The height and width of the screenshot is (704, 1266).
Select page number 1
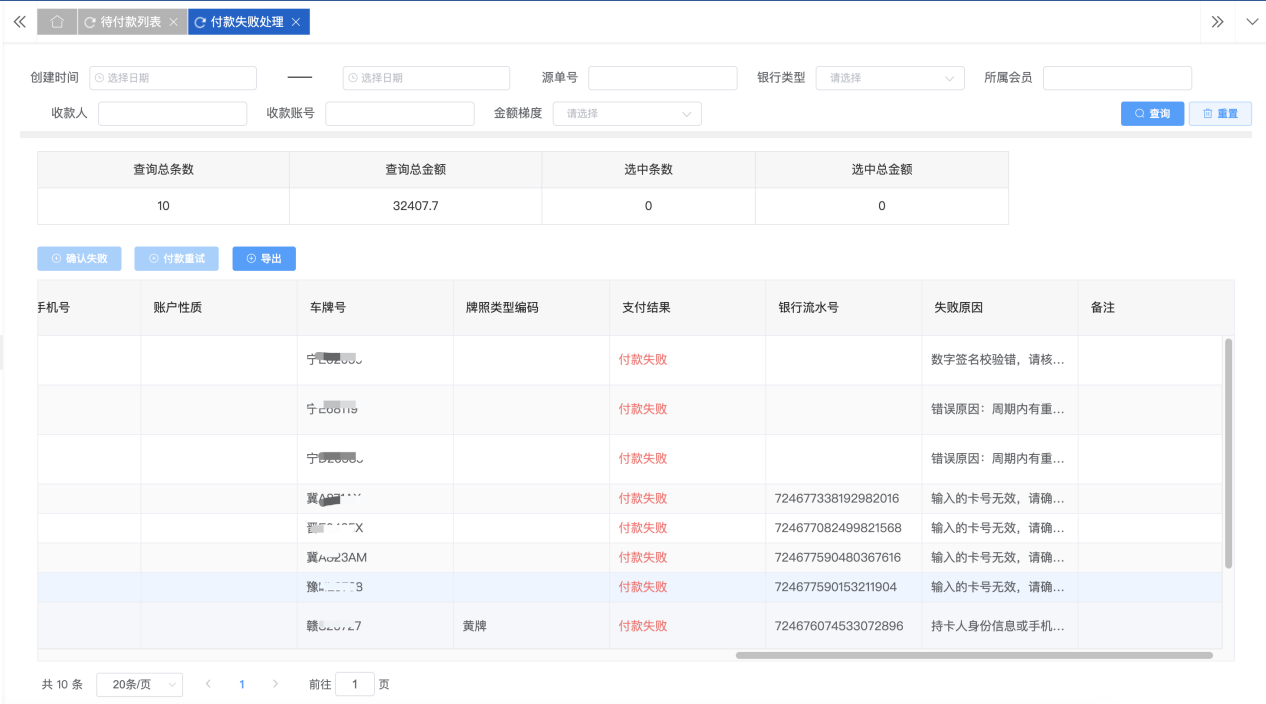pos(241,685)
